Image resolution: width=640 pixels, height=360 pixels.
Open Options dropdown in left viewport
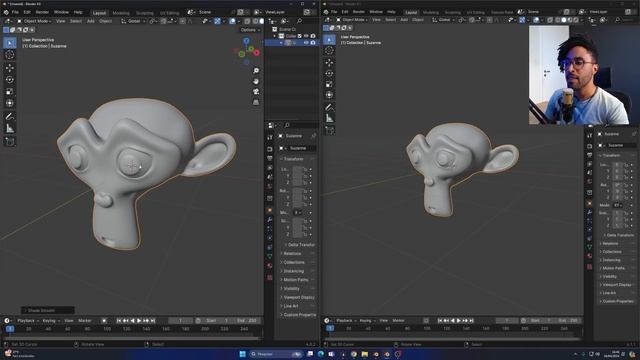click(x=250, y=30)
